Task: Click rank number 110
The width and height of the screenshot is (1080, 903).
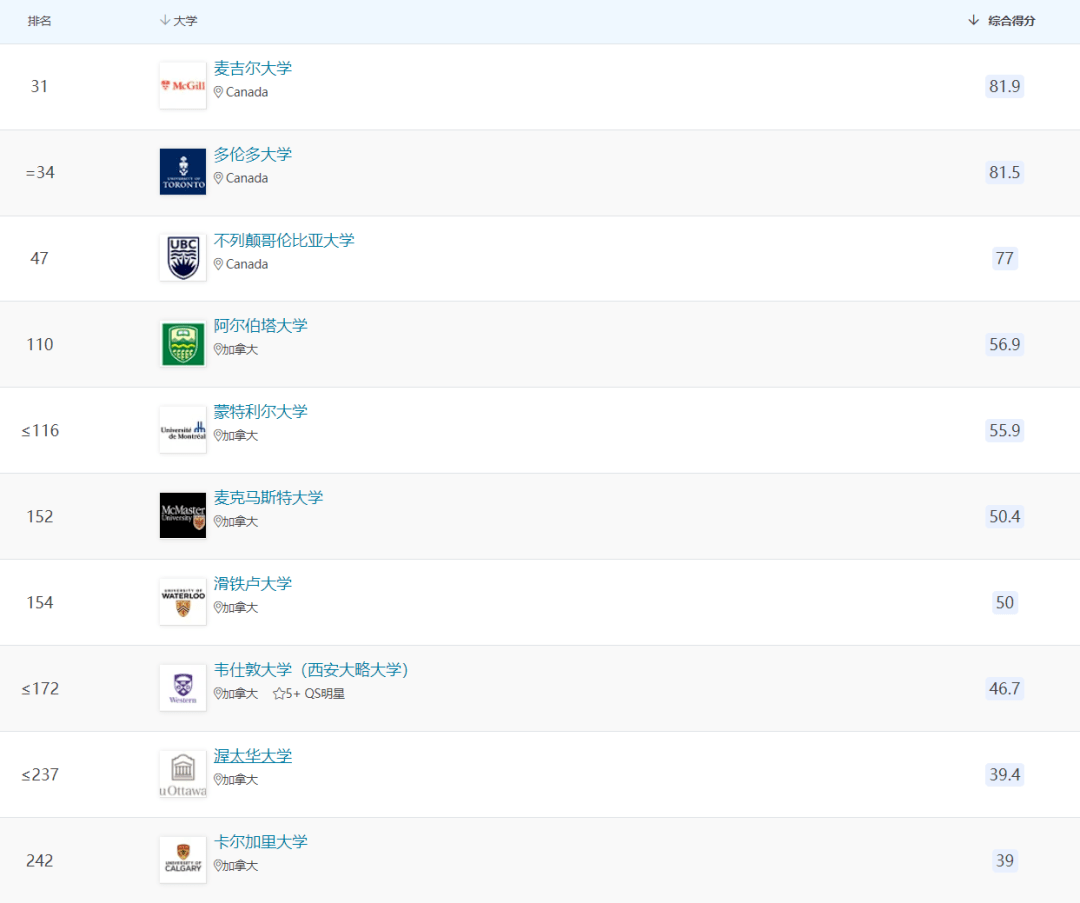Action: tap(40, 344)
